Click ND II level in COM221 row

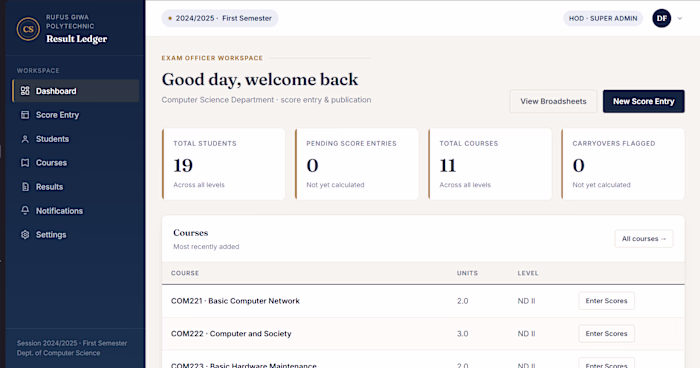pos(526,301)
